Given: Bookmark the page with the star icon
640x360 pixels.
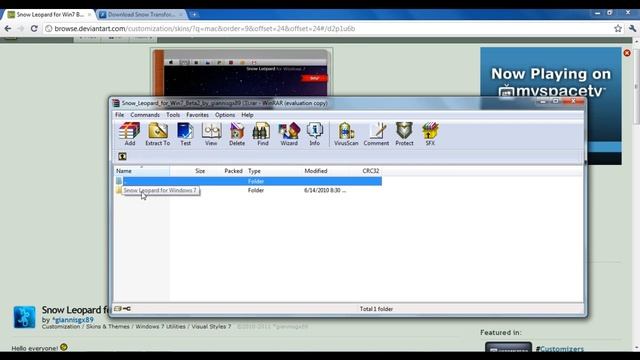Looking at the screenshot, I should [618, 29].
